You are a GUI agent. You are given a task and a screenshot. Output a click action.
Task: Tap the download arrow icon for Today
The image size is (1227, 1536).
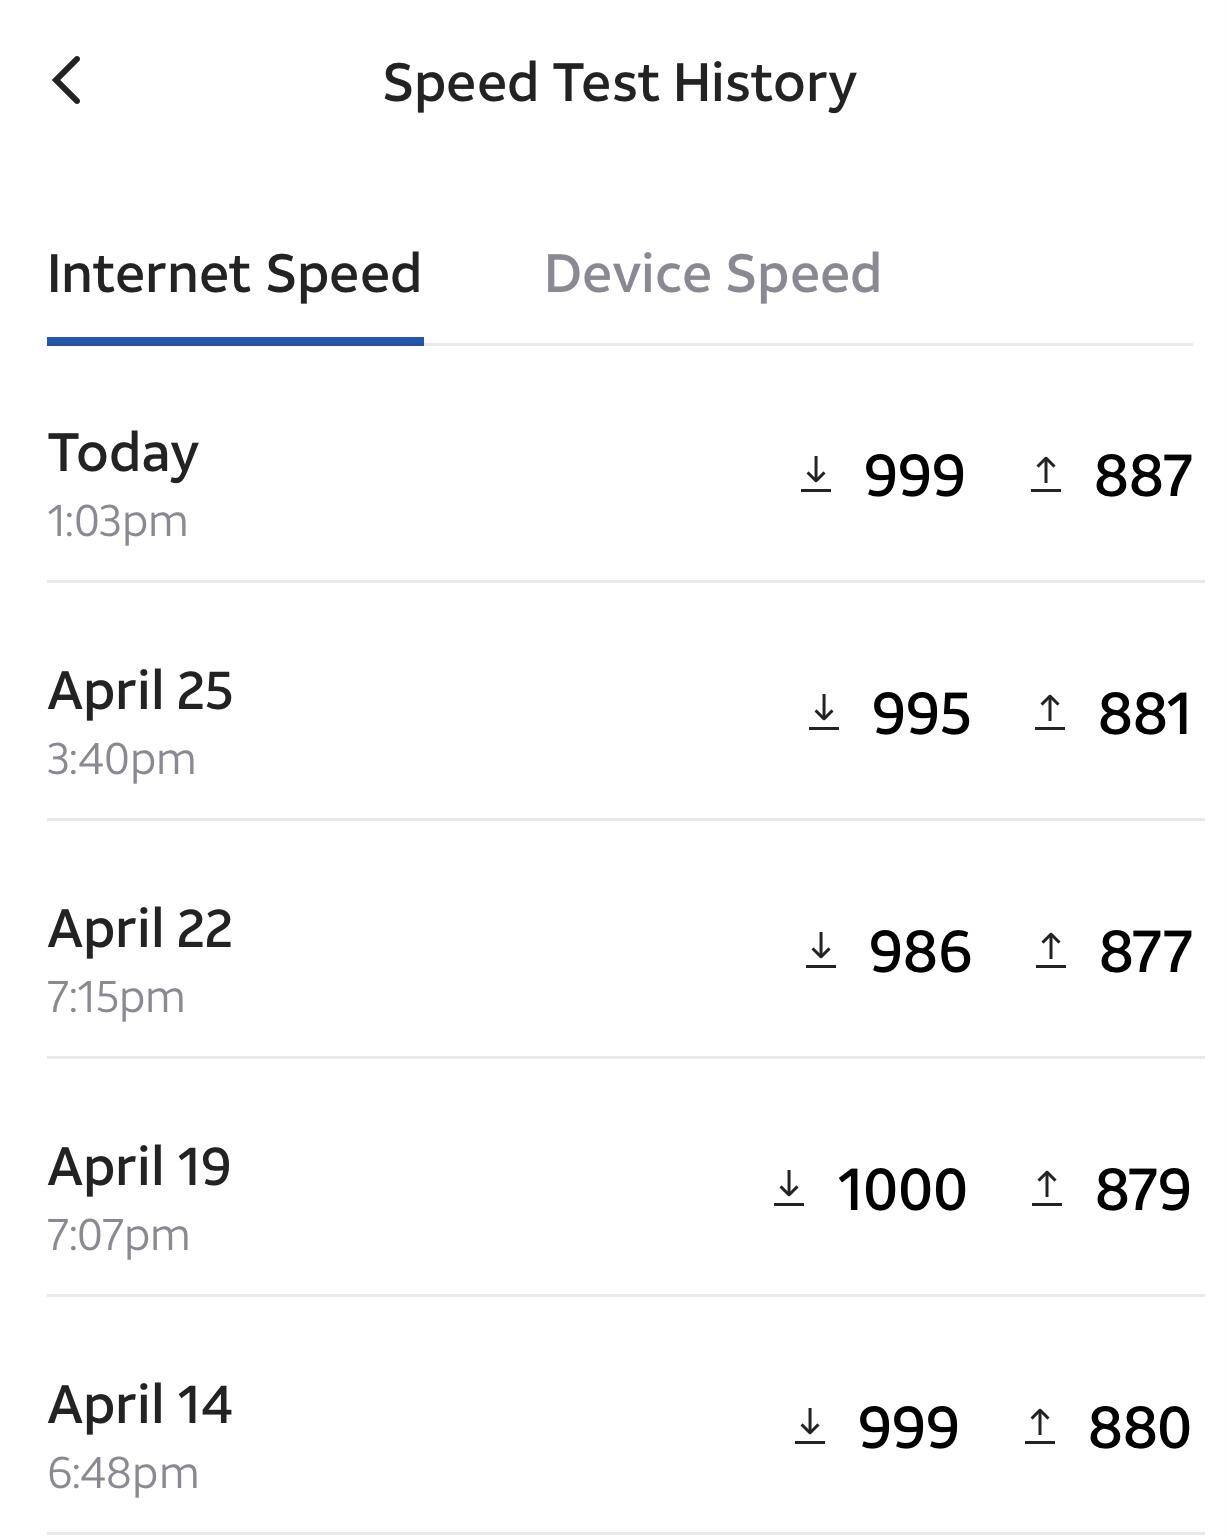pyautogui.click(x=816, y=474)
